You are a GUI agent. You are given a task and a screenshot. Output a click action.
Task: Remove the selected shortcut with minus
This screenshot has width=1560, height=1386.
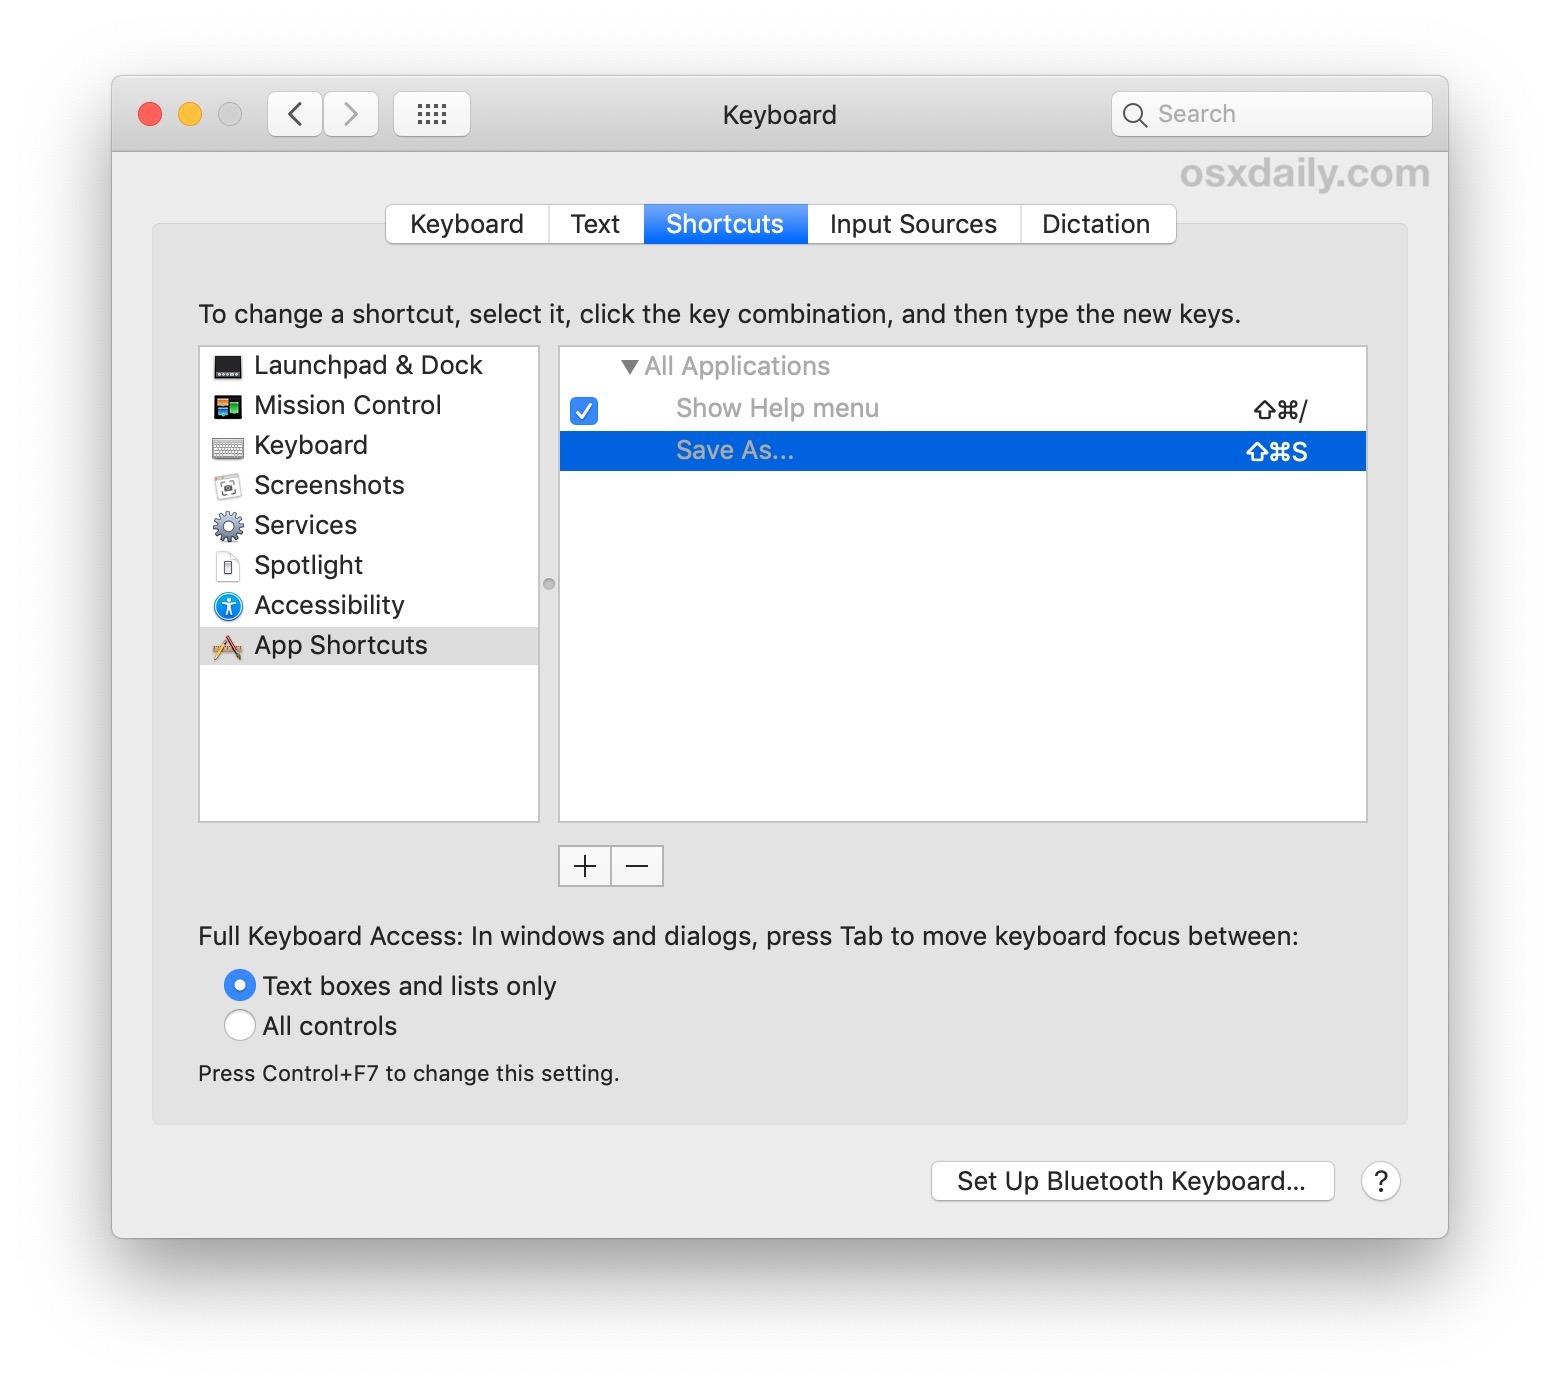click(x=637, y=866)
